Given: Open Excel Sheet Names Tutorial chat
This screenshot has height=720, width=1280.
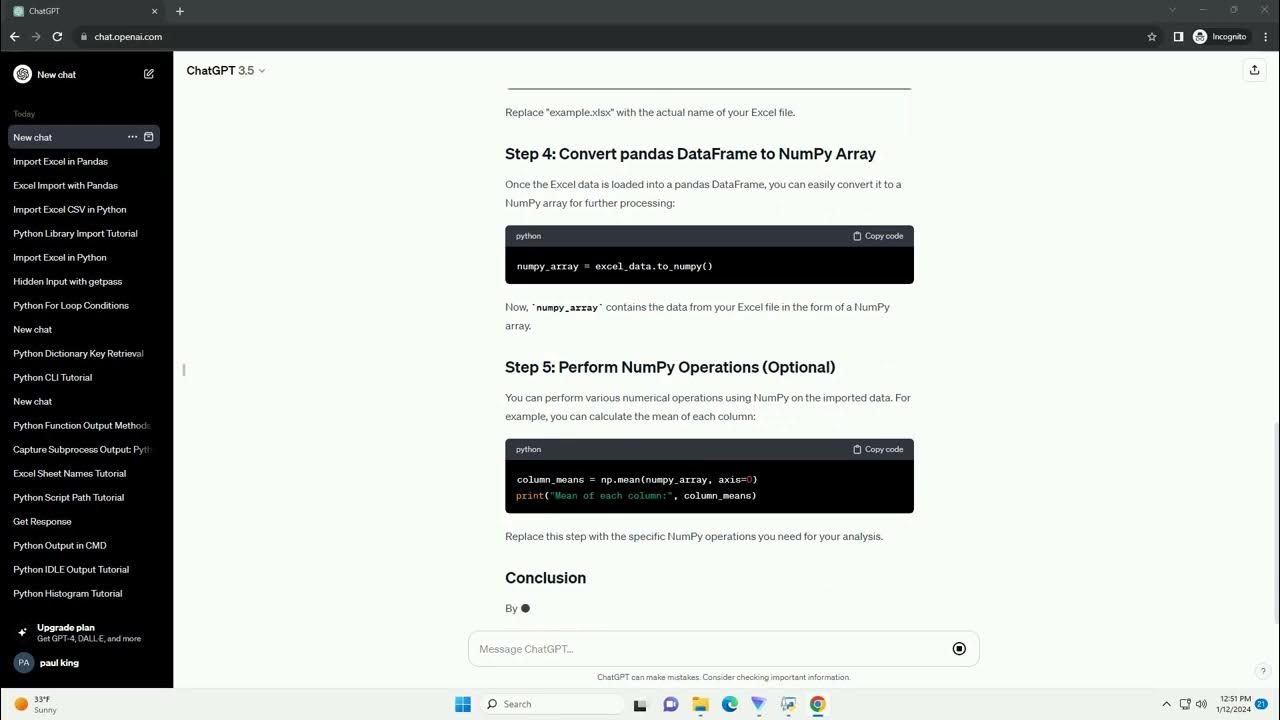Looking at the screenshot, I should tap(84, 473).
